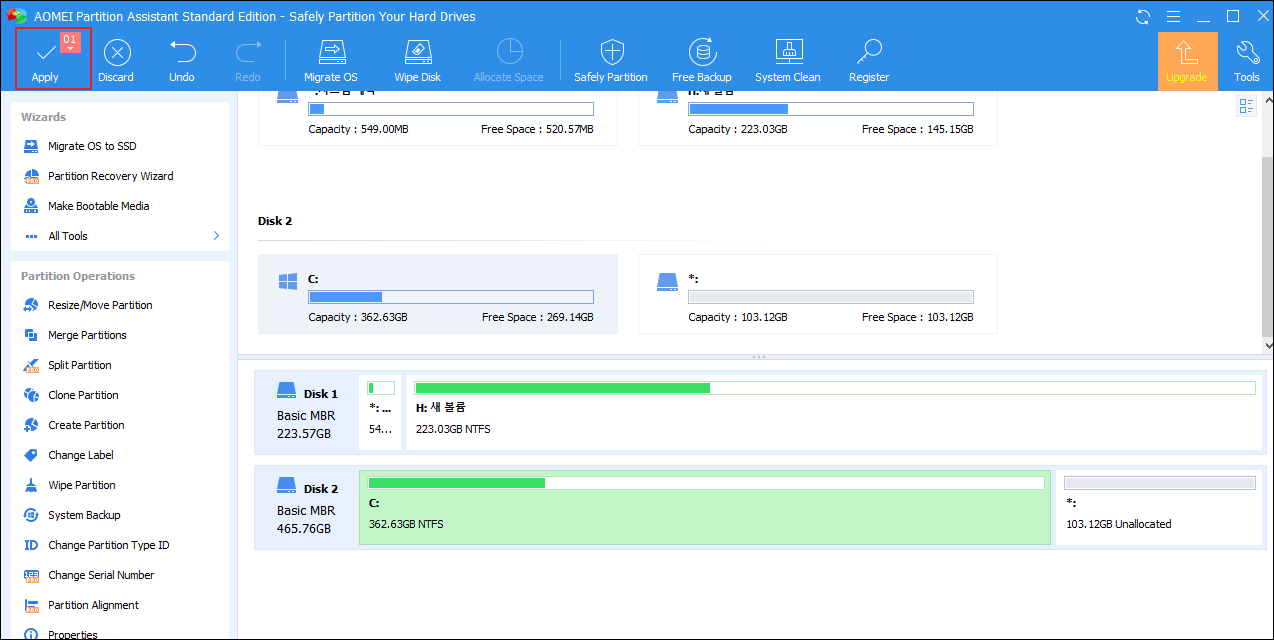Open the Safely Partition tool
This screenshot has width=1274, height=640.
coord(611,61)
